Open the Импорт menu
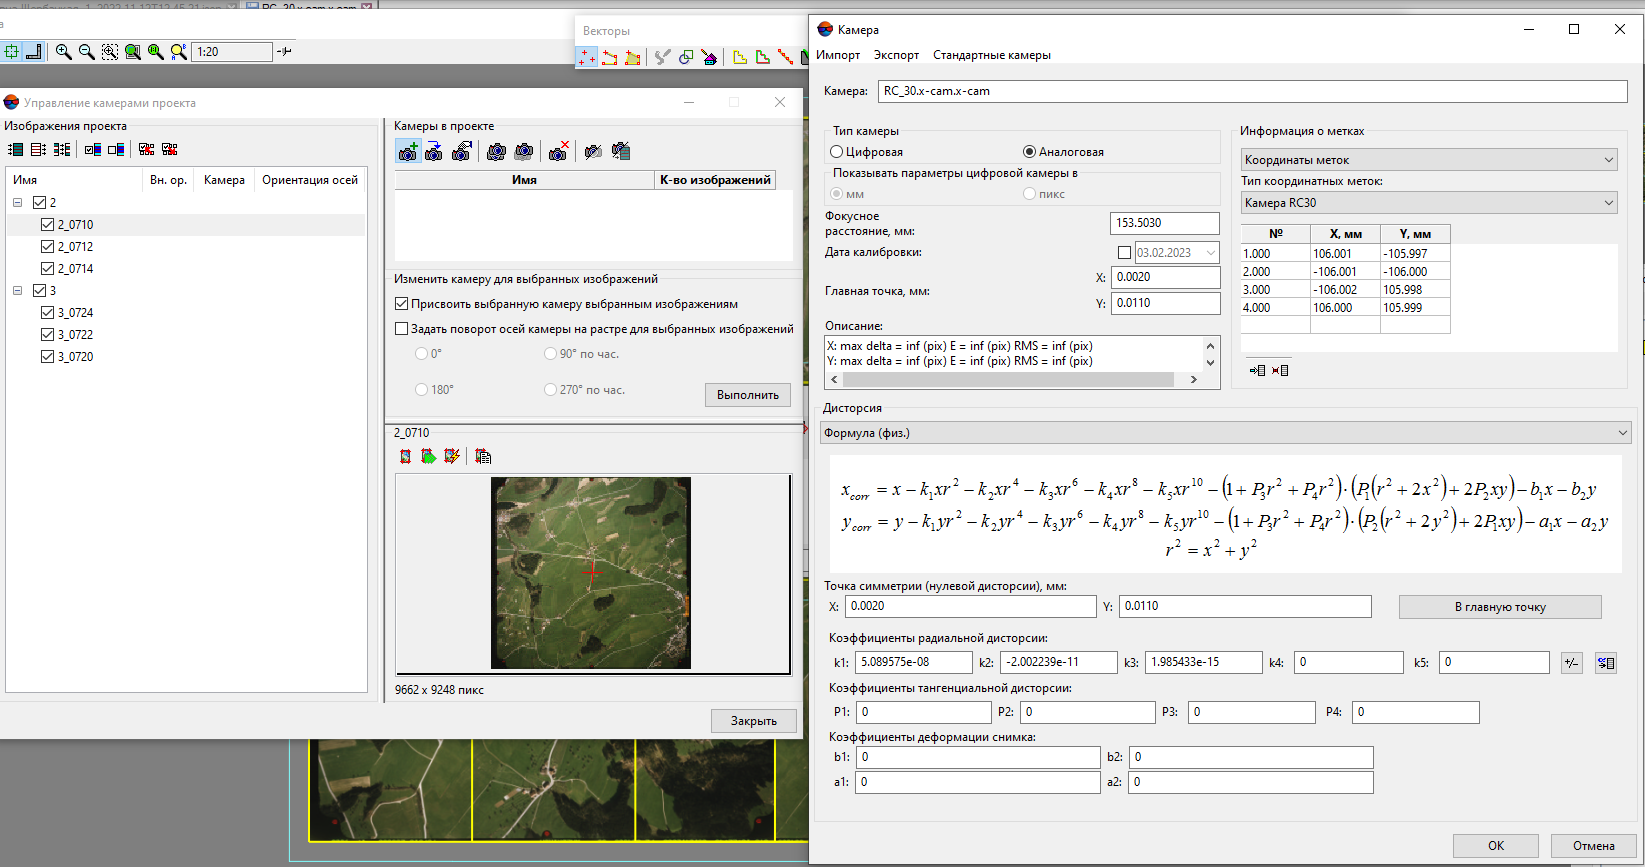This screenshot has height=867, width=1645. coord(838,55)
